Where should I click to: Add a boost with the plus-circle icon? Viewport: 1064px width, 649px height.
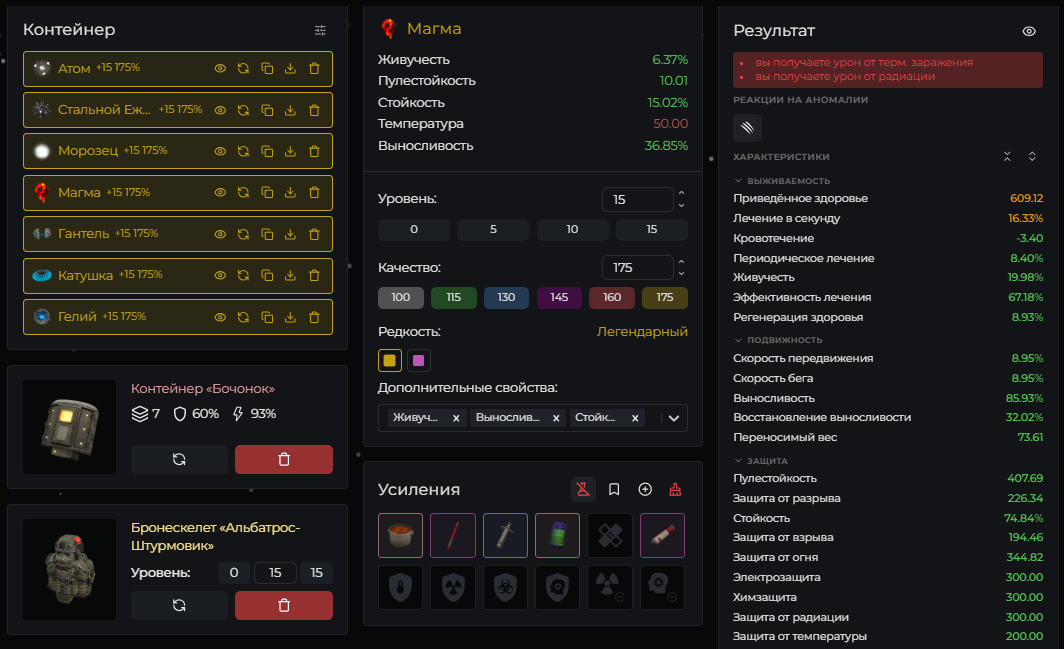[645, 489]
